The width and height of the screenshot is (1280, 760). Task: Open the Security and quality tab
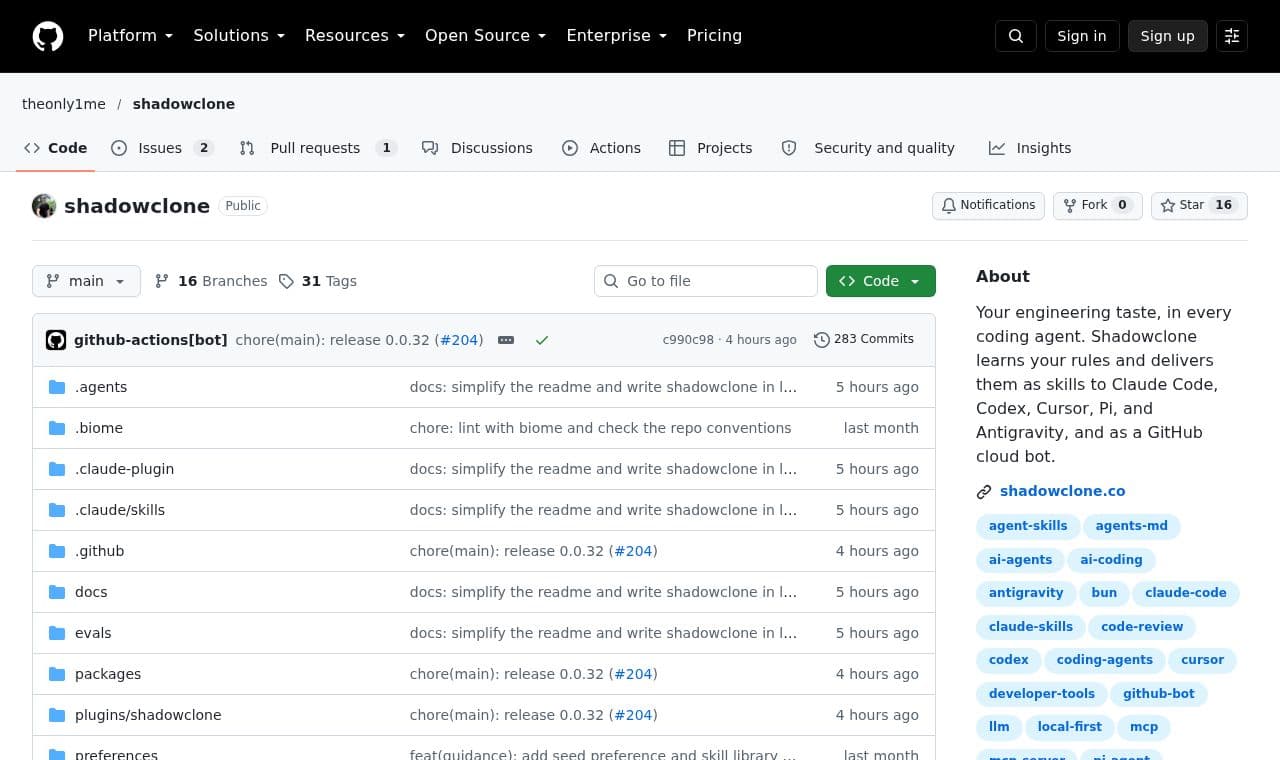pyautogui.click(x=868, y=148)
